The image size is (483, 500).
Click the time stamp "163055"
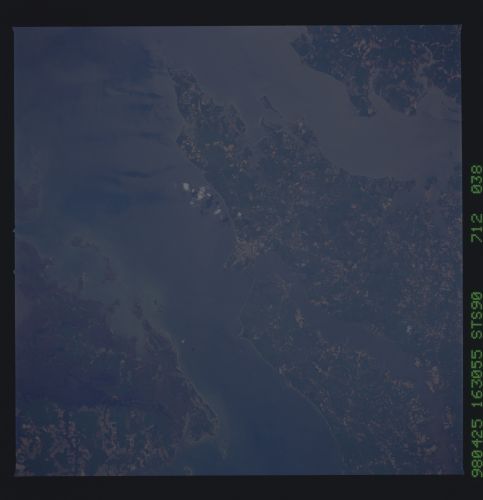(476, 379)
